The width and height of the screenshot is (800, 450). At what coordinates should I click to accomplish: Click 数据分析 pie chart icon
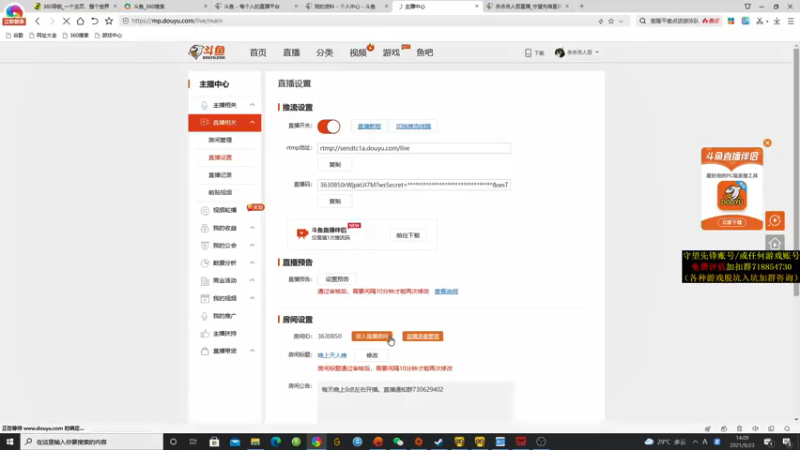click(205, 263)
